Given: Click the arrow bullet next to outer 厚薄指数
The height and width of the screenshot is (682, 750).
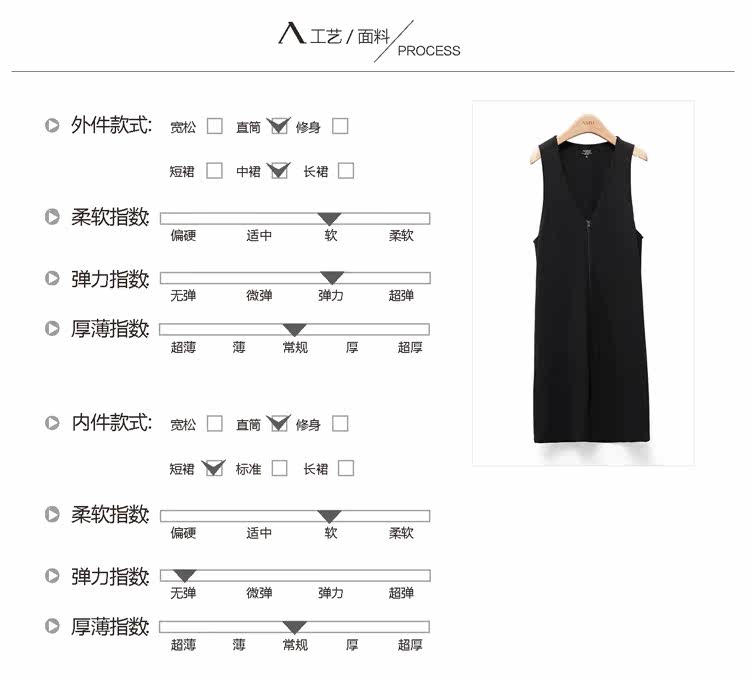Looking at the screenshot, I should point(52,329).
